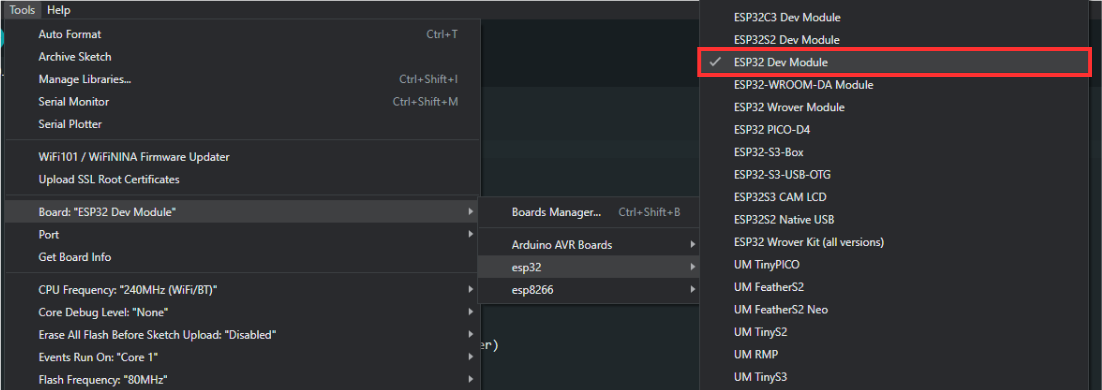Expand Core Debug Level options
The image size is (1102, 390).
[242, 312]
